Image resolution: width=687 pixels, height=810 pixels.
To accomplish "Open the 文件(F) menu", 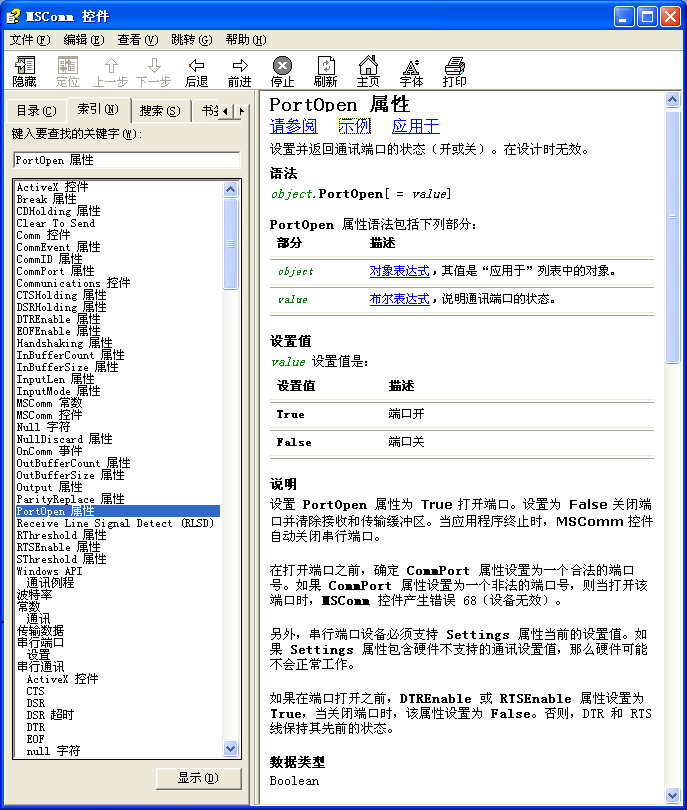I will (x=30, y=40).
